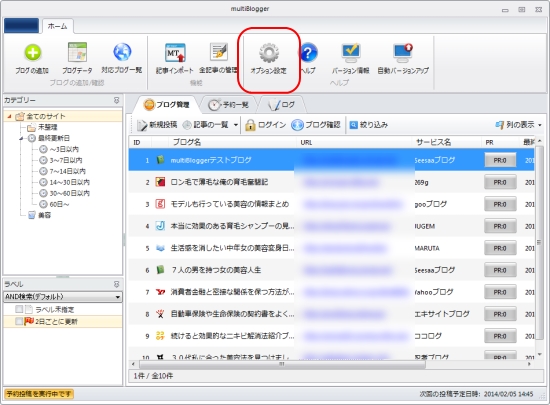This screenshot has height=405, width=550.
Task: Click the horizontal scrollbar under blog list
Action: 330,364
